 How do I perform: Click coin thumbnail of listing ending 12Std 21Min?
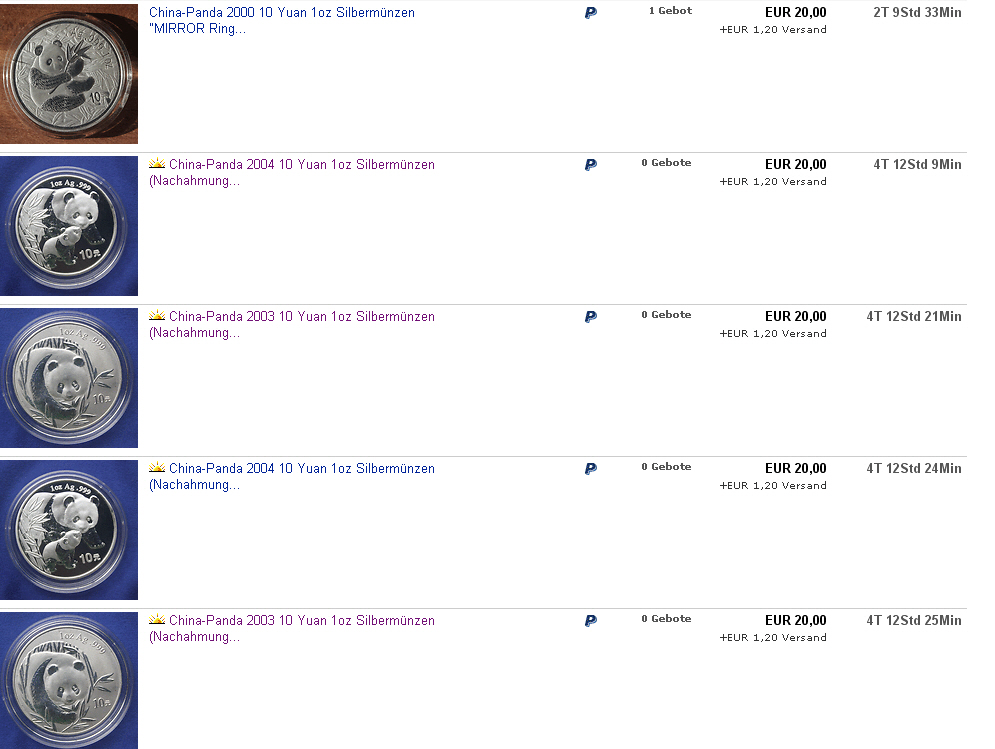tap(69, 378)
